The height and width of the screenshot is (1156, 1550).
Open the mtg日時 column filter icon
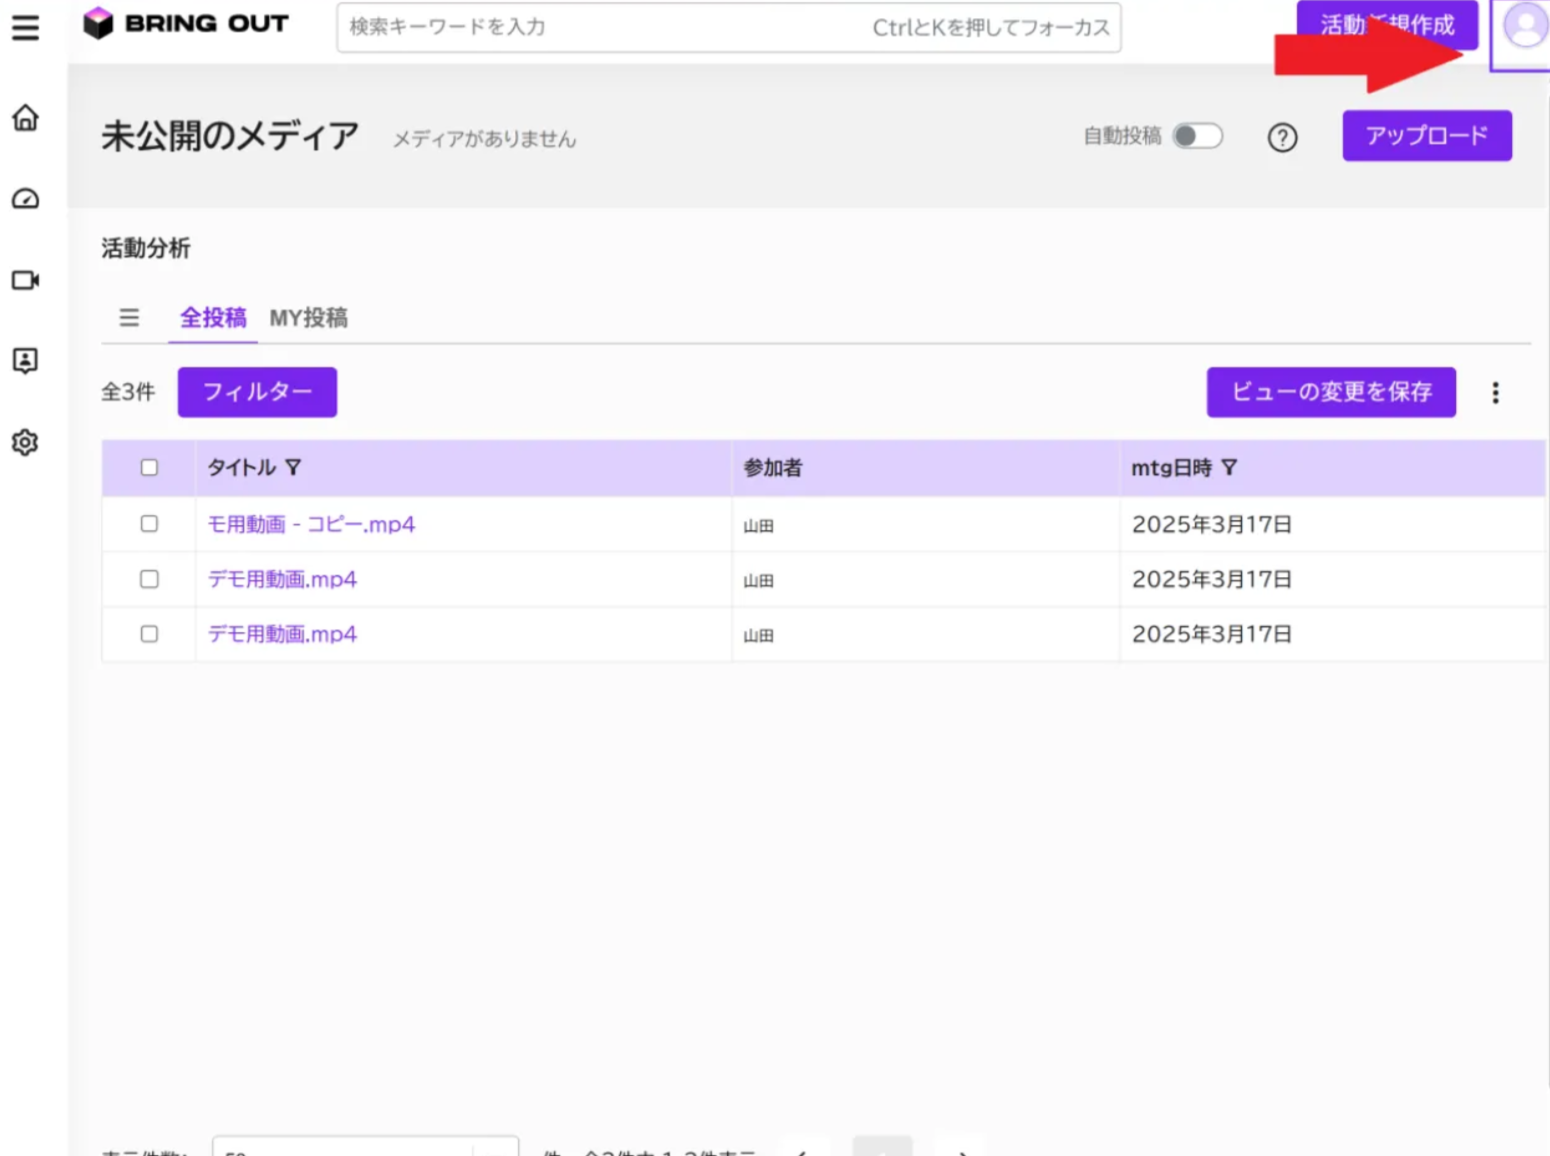click(1229, 467)
